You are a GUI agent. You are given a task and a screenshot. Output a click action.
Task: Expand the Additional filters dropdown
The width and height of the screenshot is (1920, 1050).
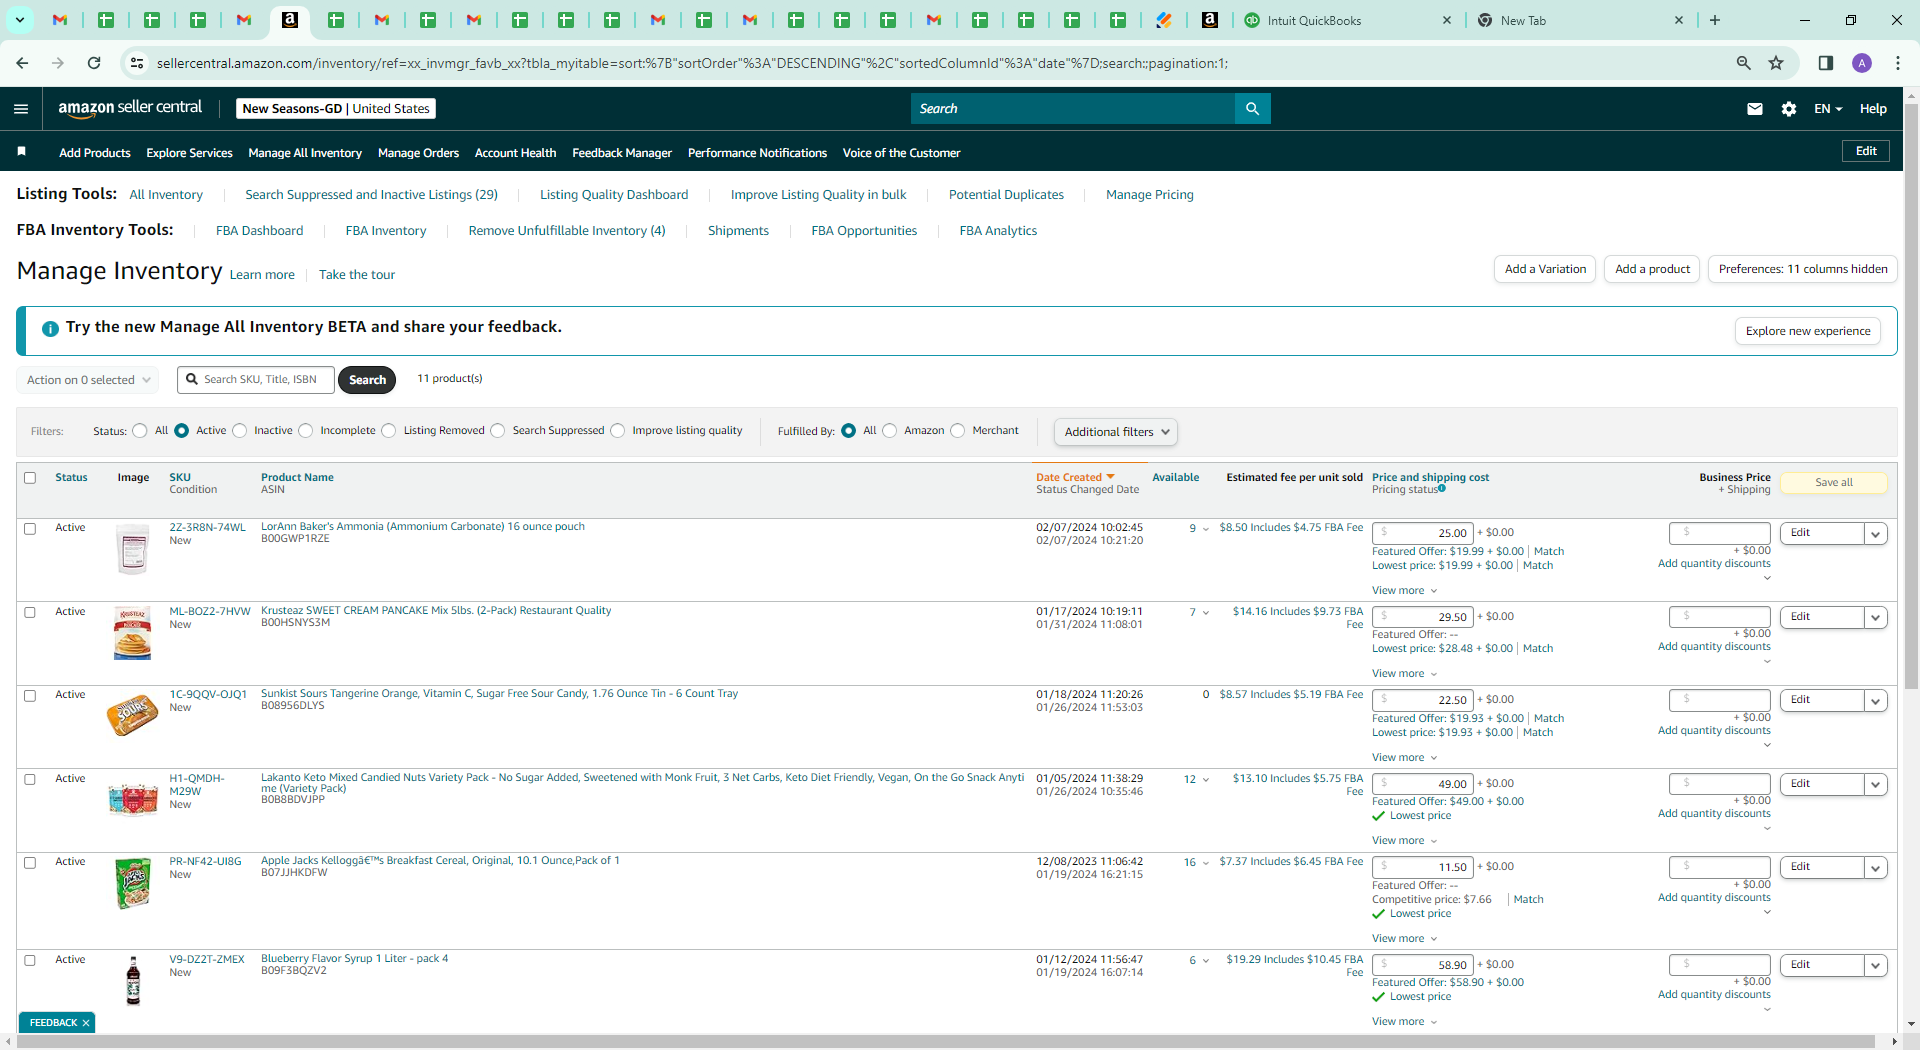coord(1116,432)
